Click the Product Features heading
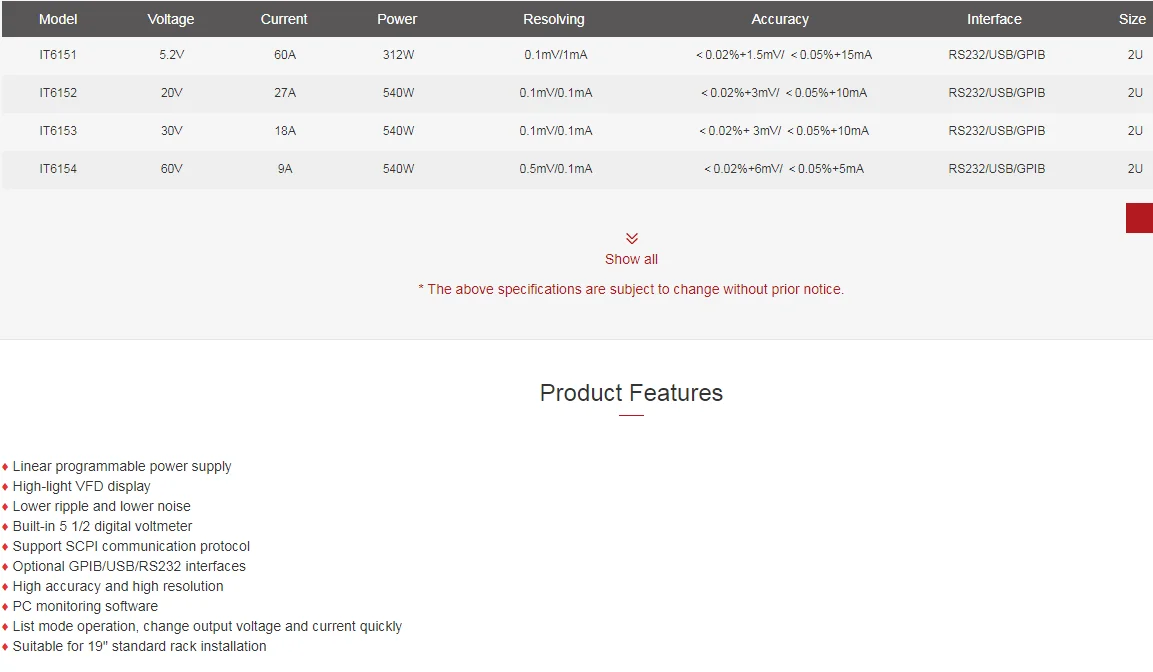1153x672 pixels. click(631, 393)
